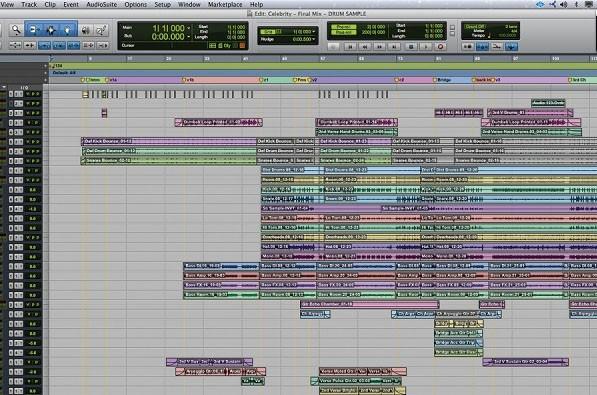
Task: Select the Grabber hand tool
Action: point(68,29)
